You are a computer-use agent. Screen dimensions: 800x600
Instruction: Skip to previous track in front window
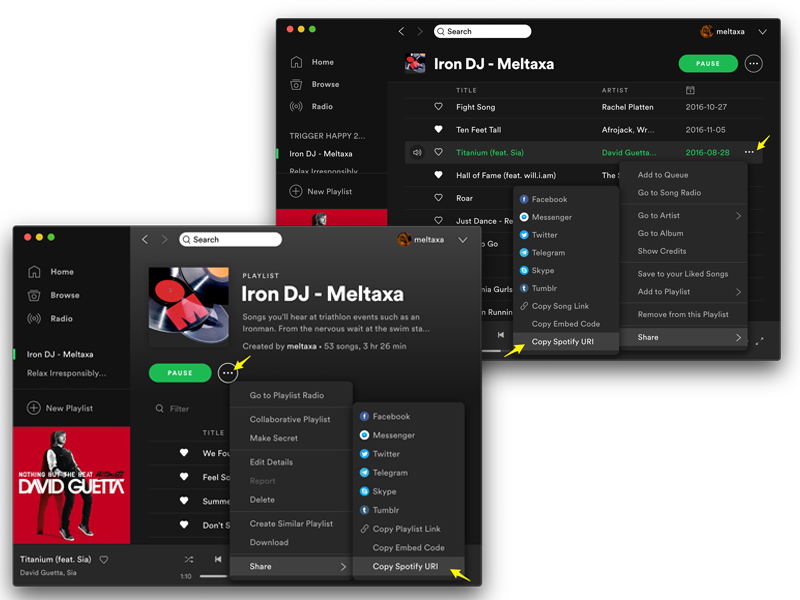click(x=218, y=559)
